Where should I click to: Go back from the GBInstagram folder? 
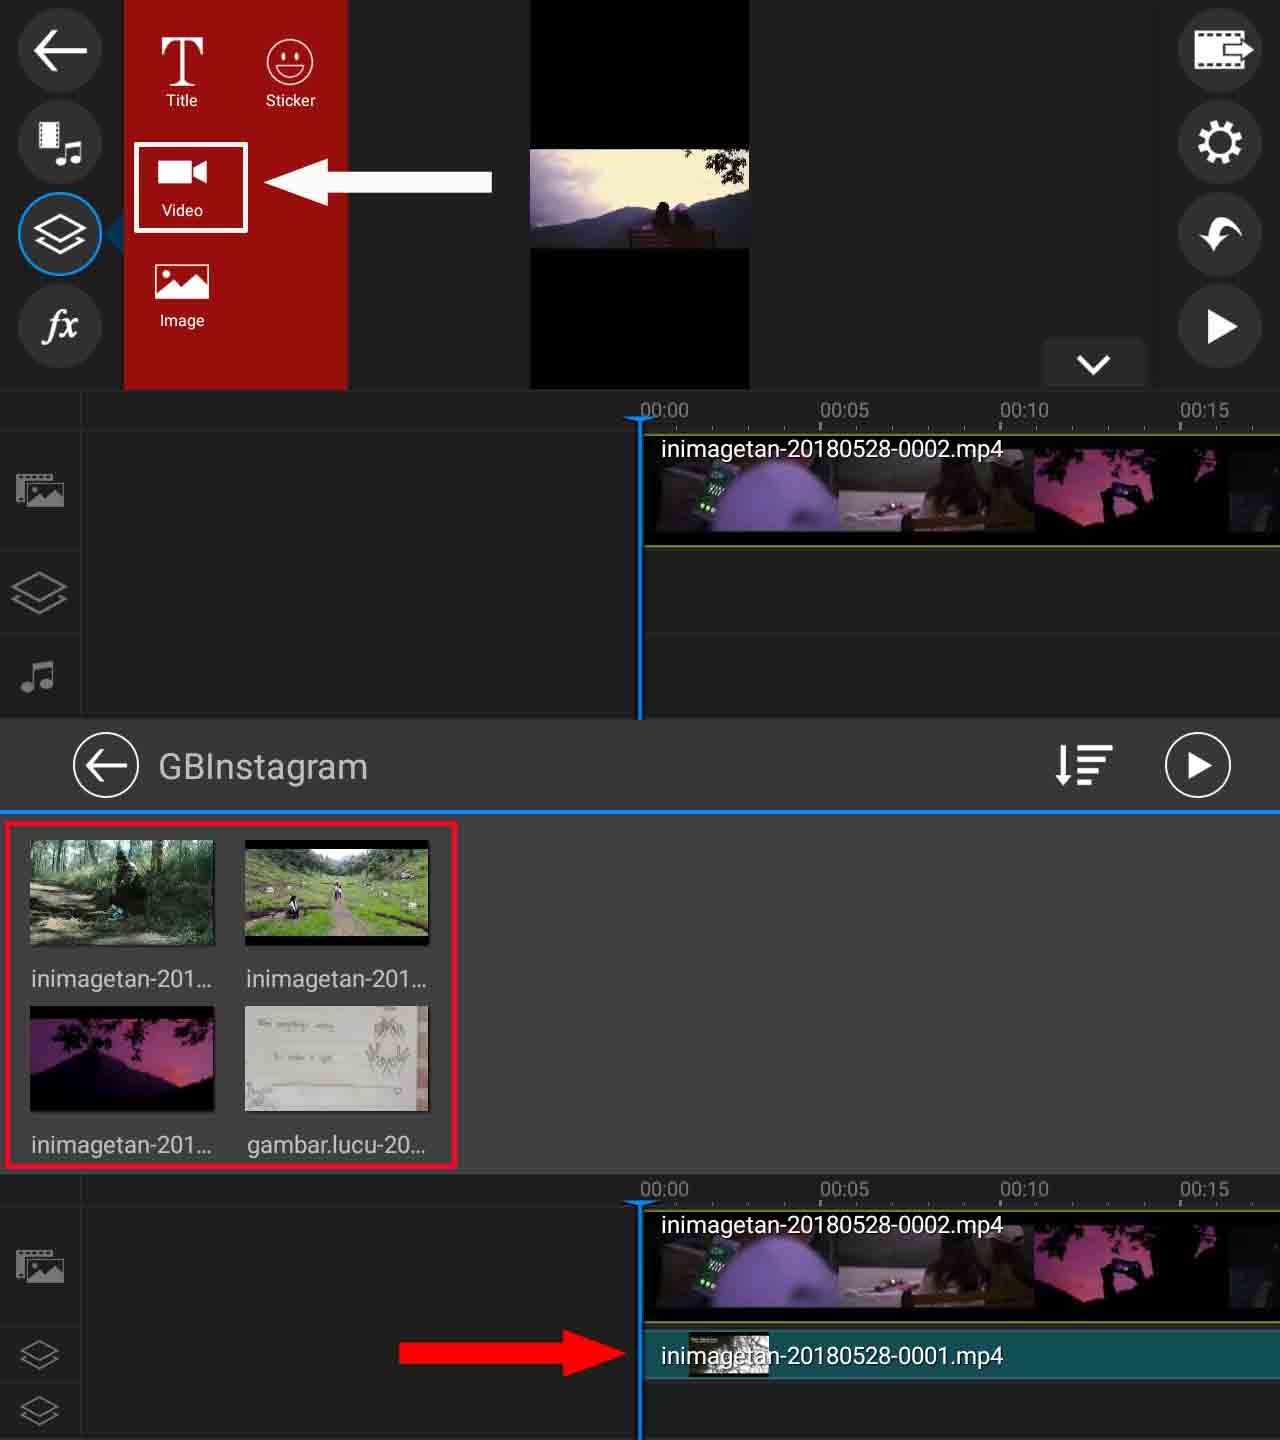(106, 765)
